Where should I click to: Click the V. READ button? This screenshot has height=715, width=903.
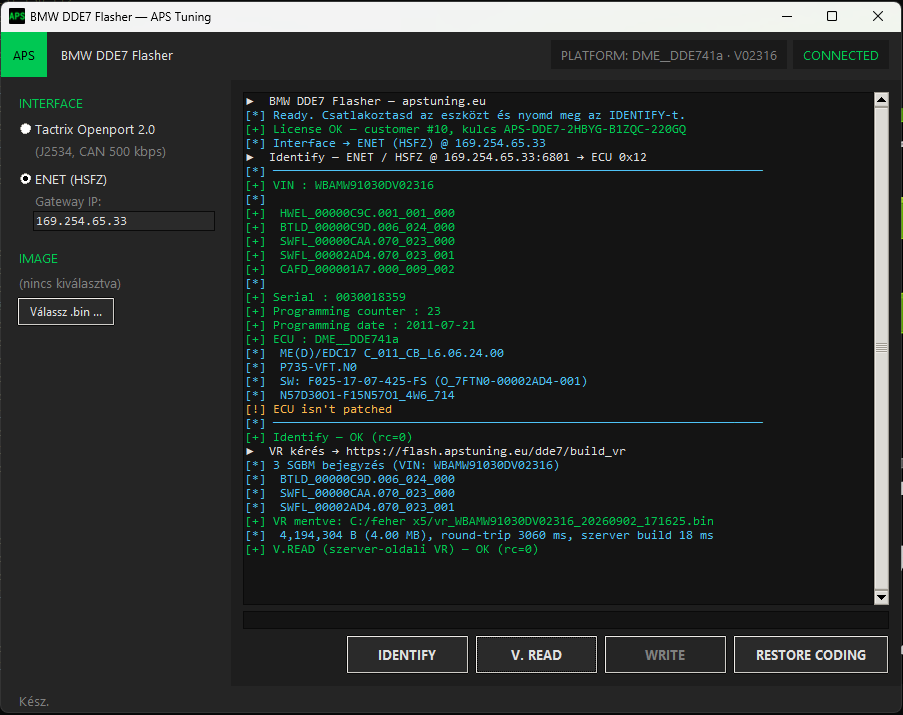536,655
